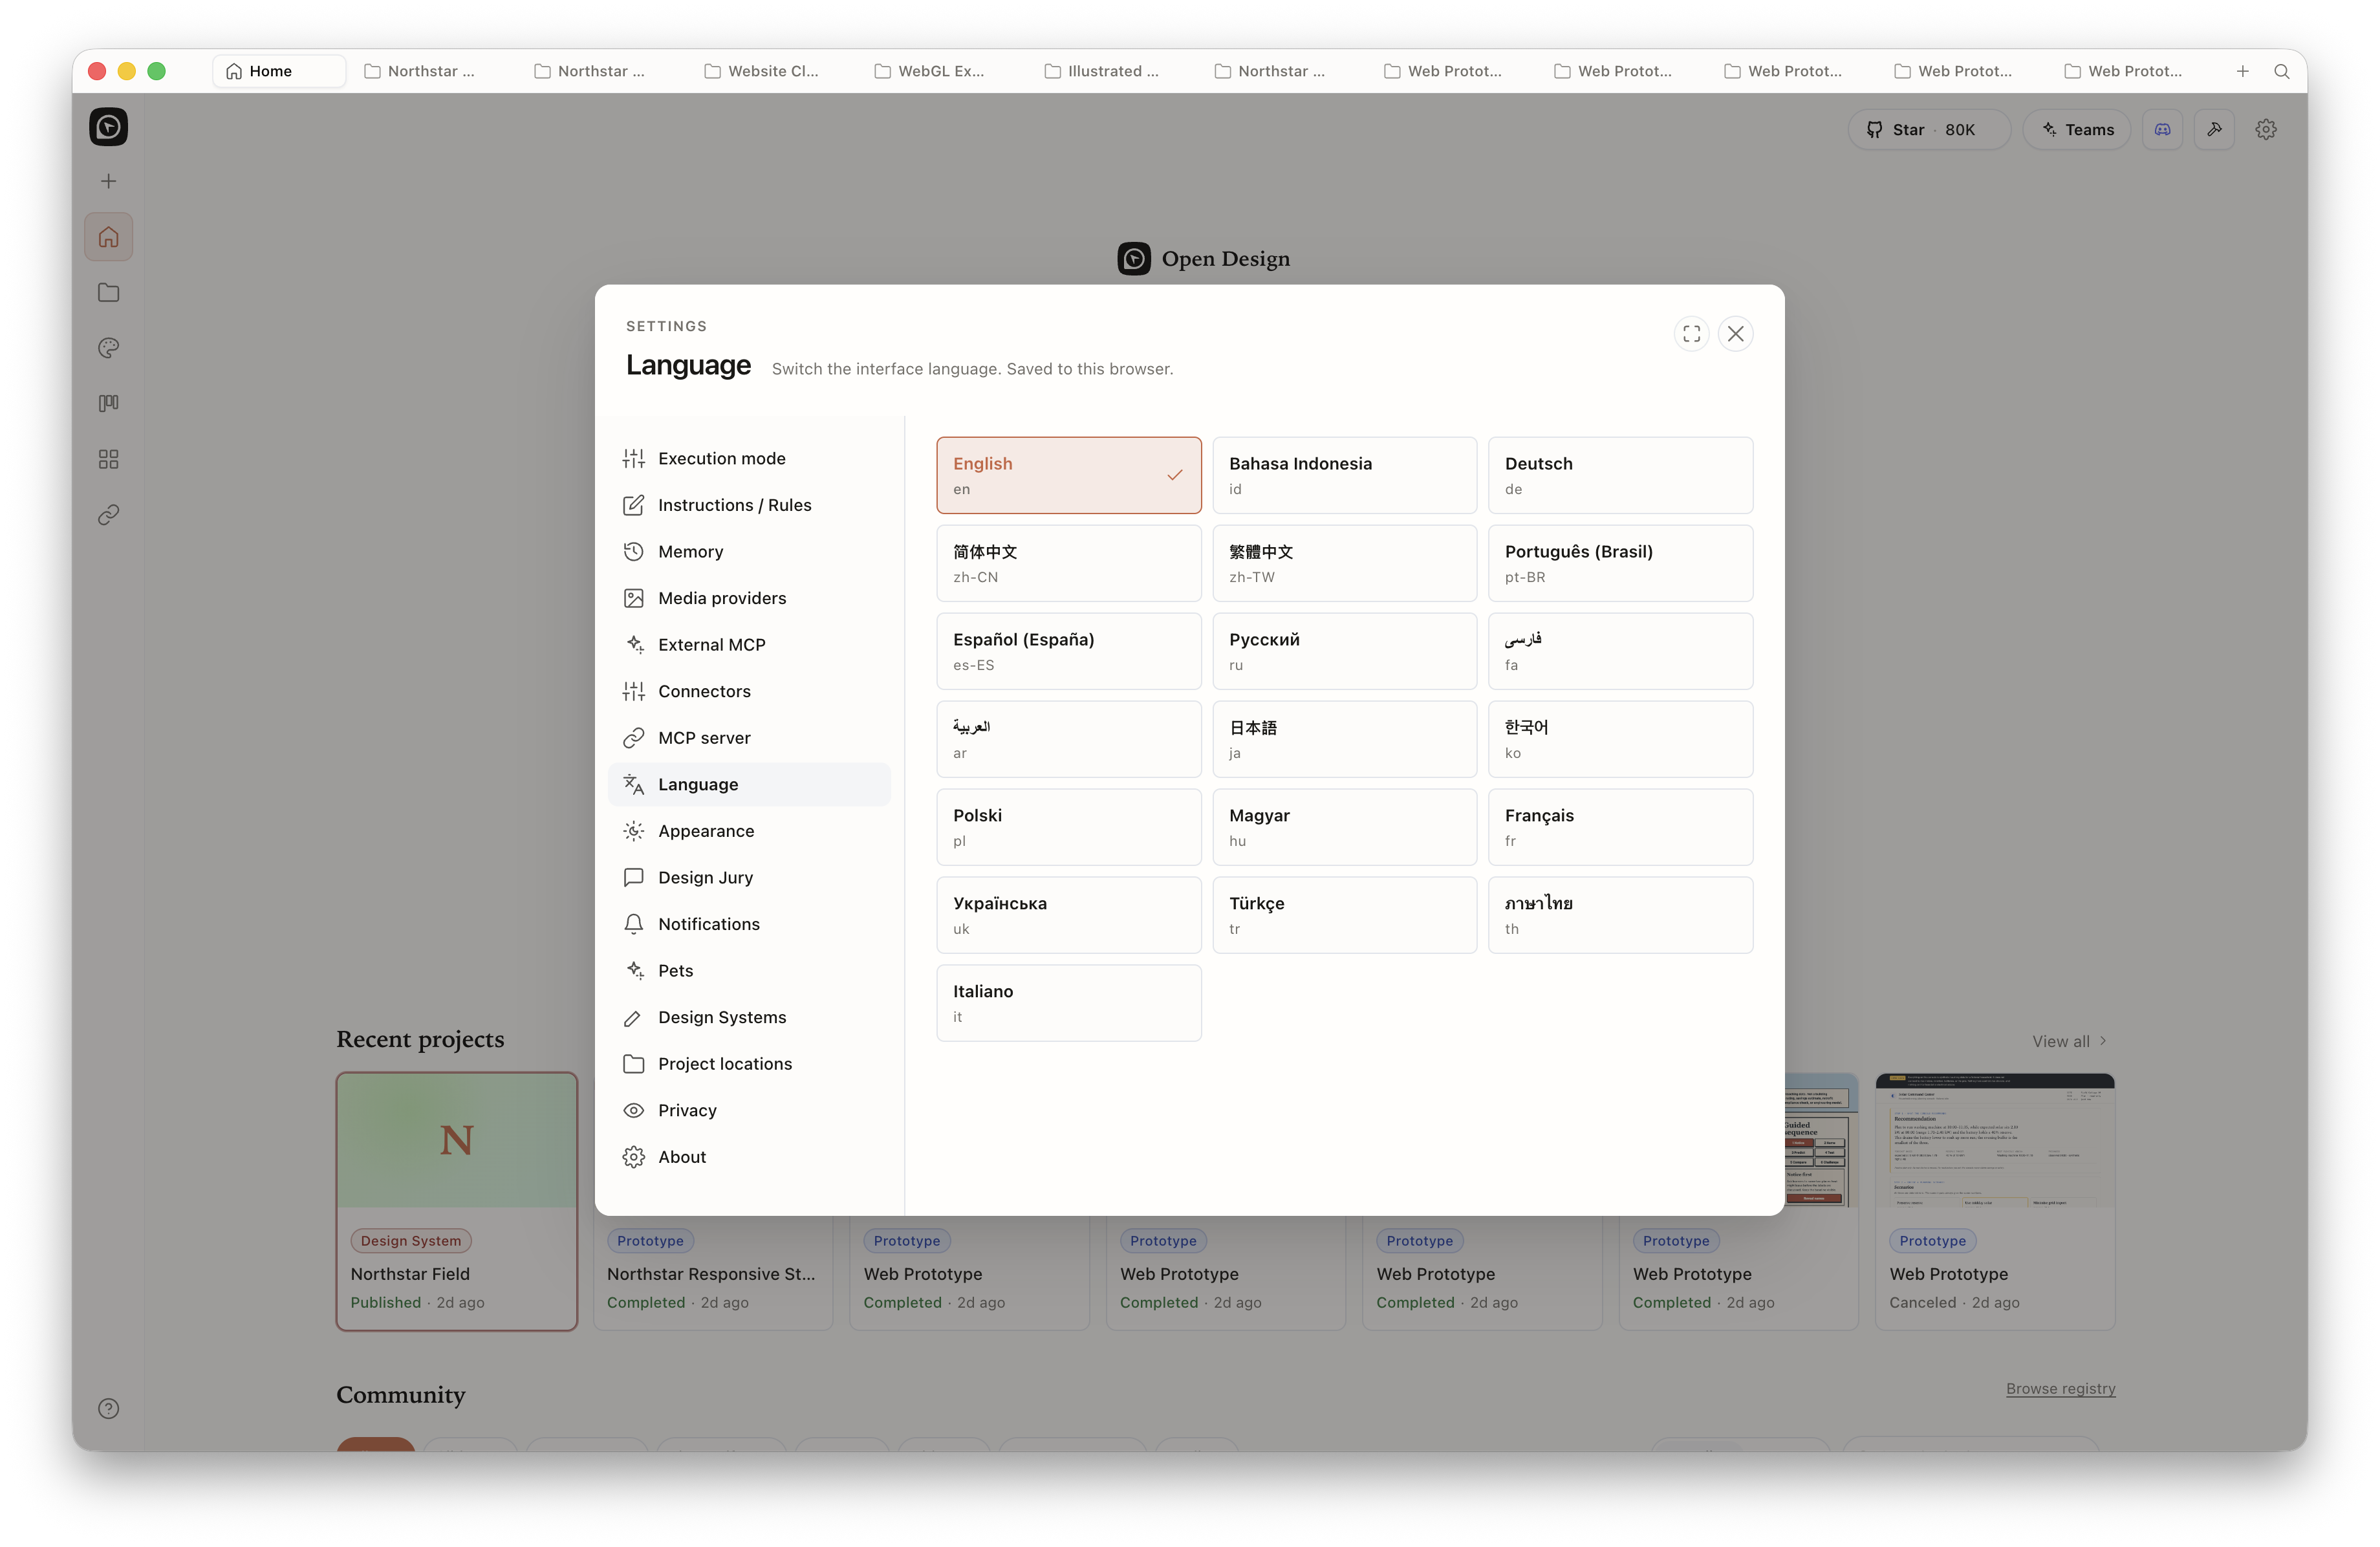Select Language in settings sidebar
Image resolution: width=2380 pixels, height=1547 pixels.
(748, 785)
